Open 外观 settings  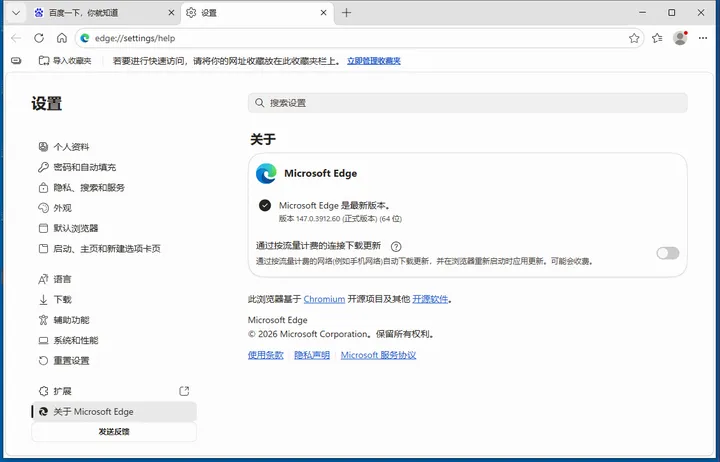pos(114,208)
